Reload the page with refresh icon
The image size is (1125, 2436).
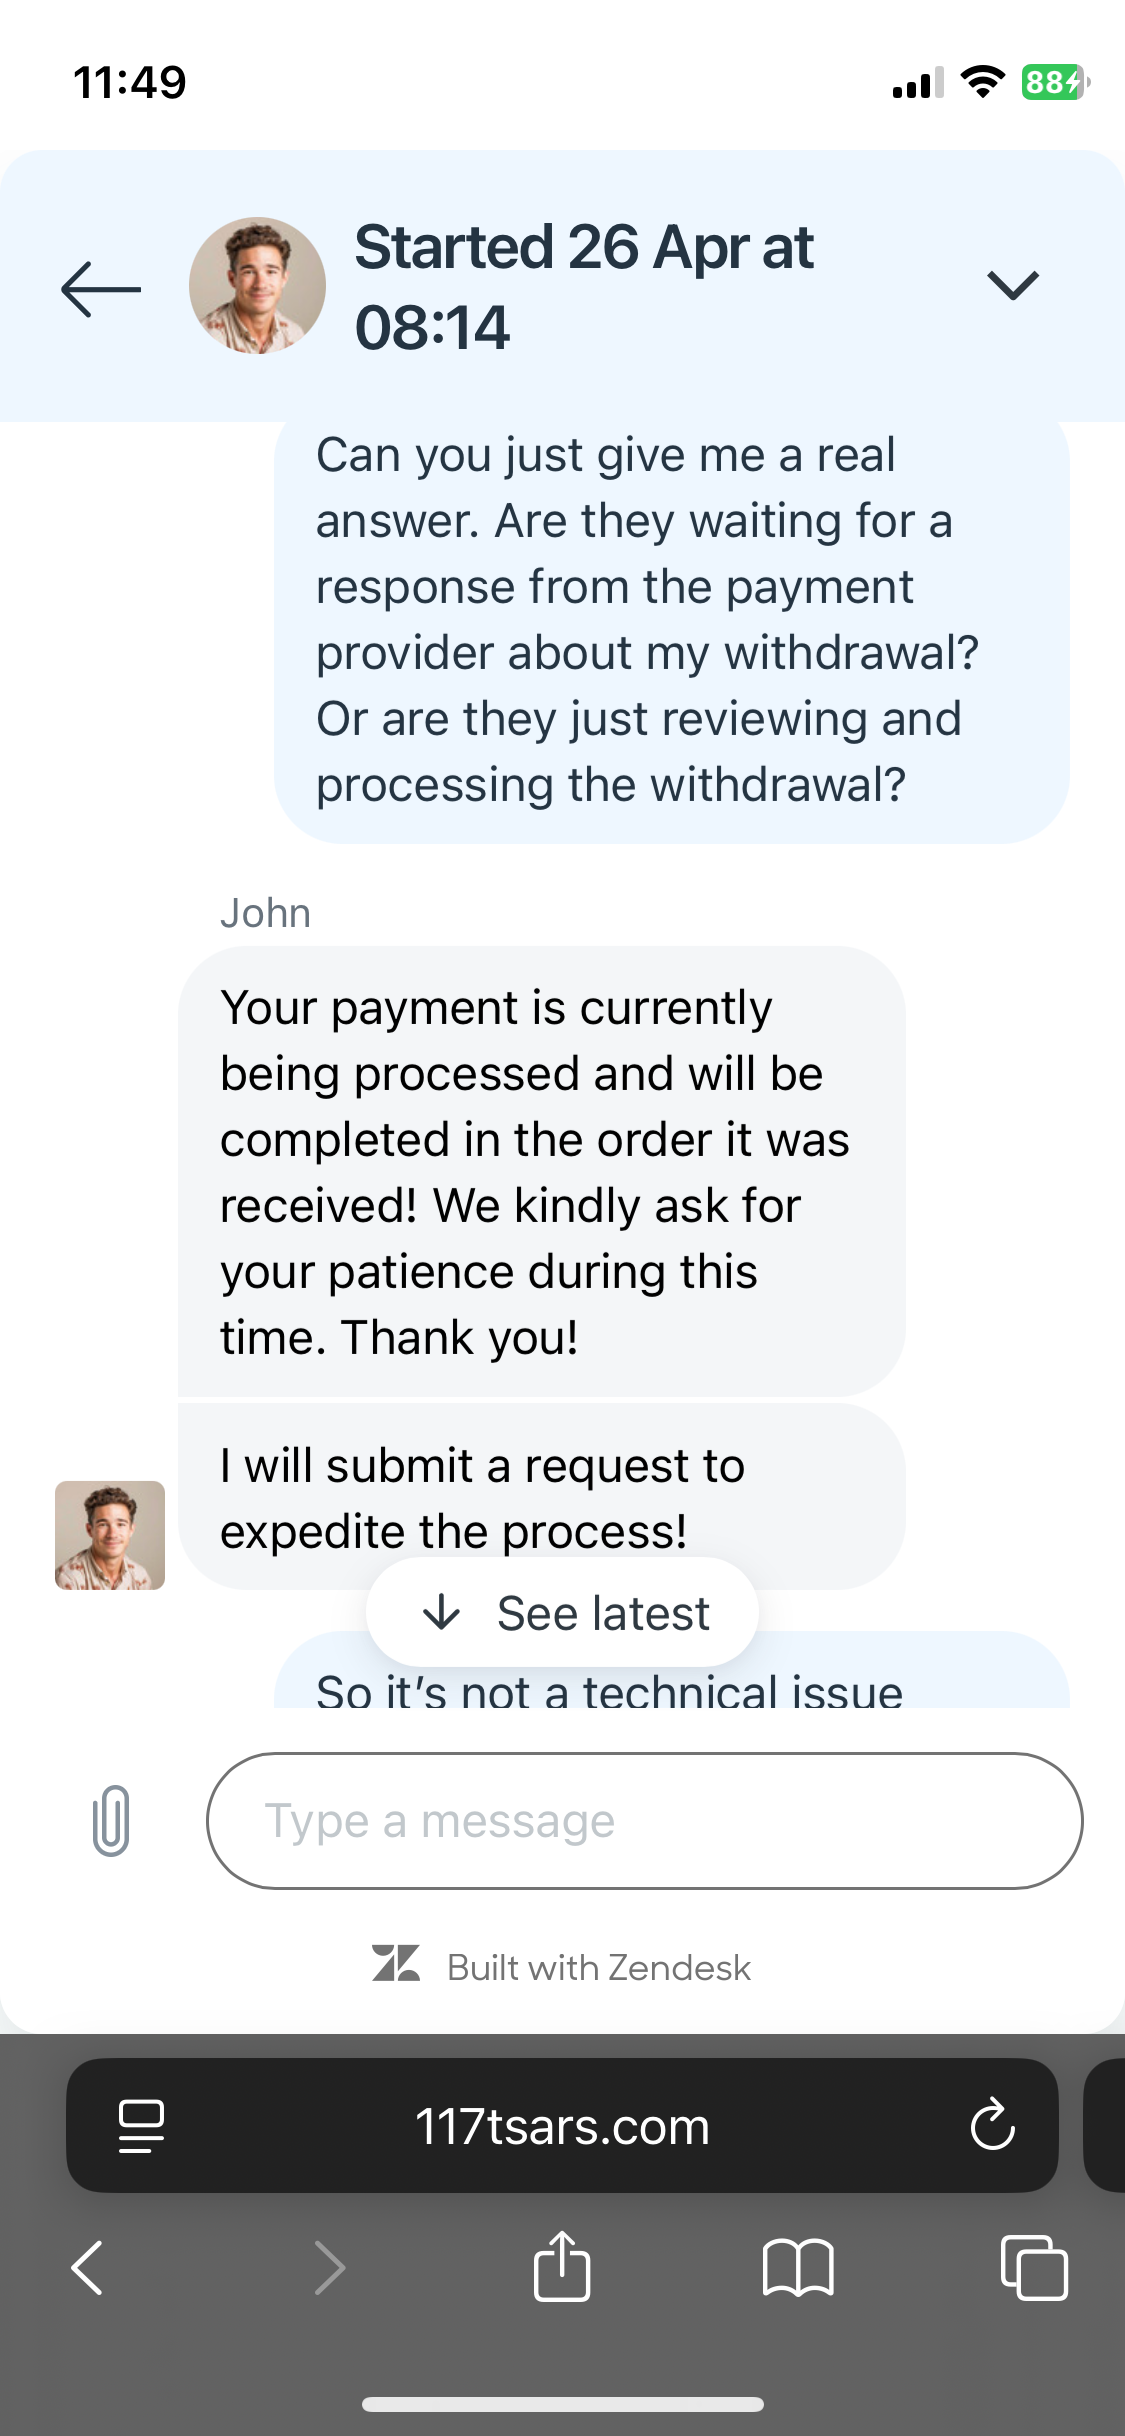[x=992, y=2124]
